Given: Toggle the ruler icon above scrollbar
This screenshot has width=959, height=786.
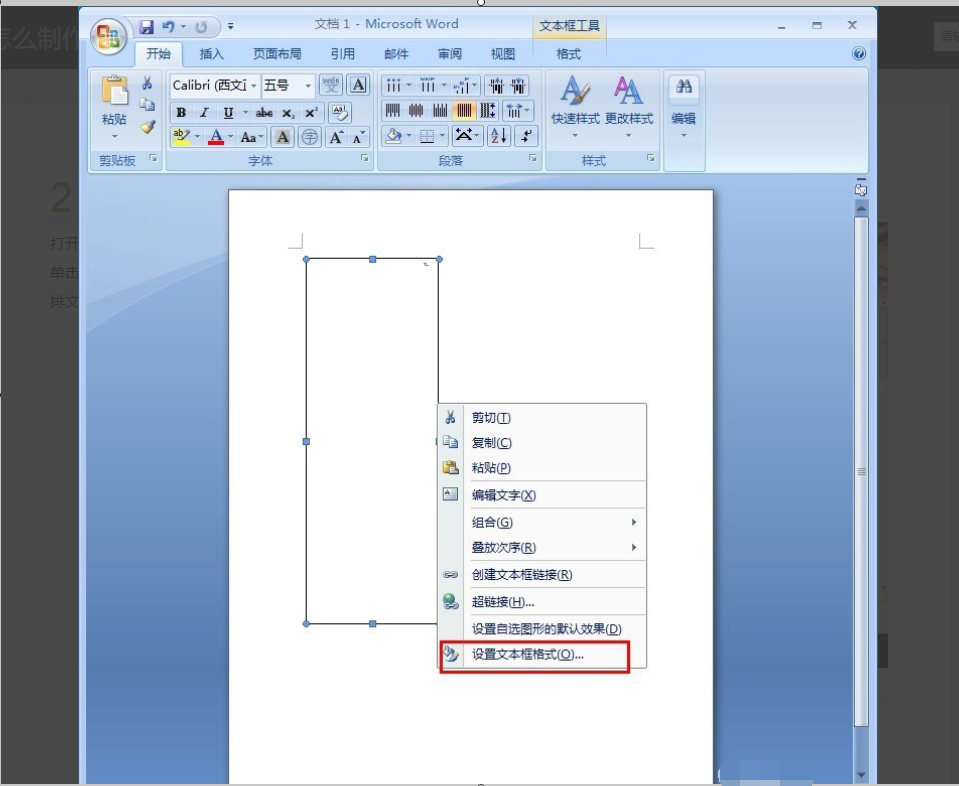Looking at the screenshot, I should [861, 190].
